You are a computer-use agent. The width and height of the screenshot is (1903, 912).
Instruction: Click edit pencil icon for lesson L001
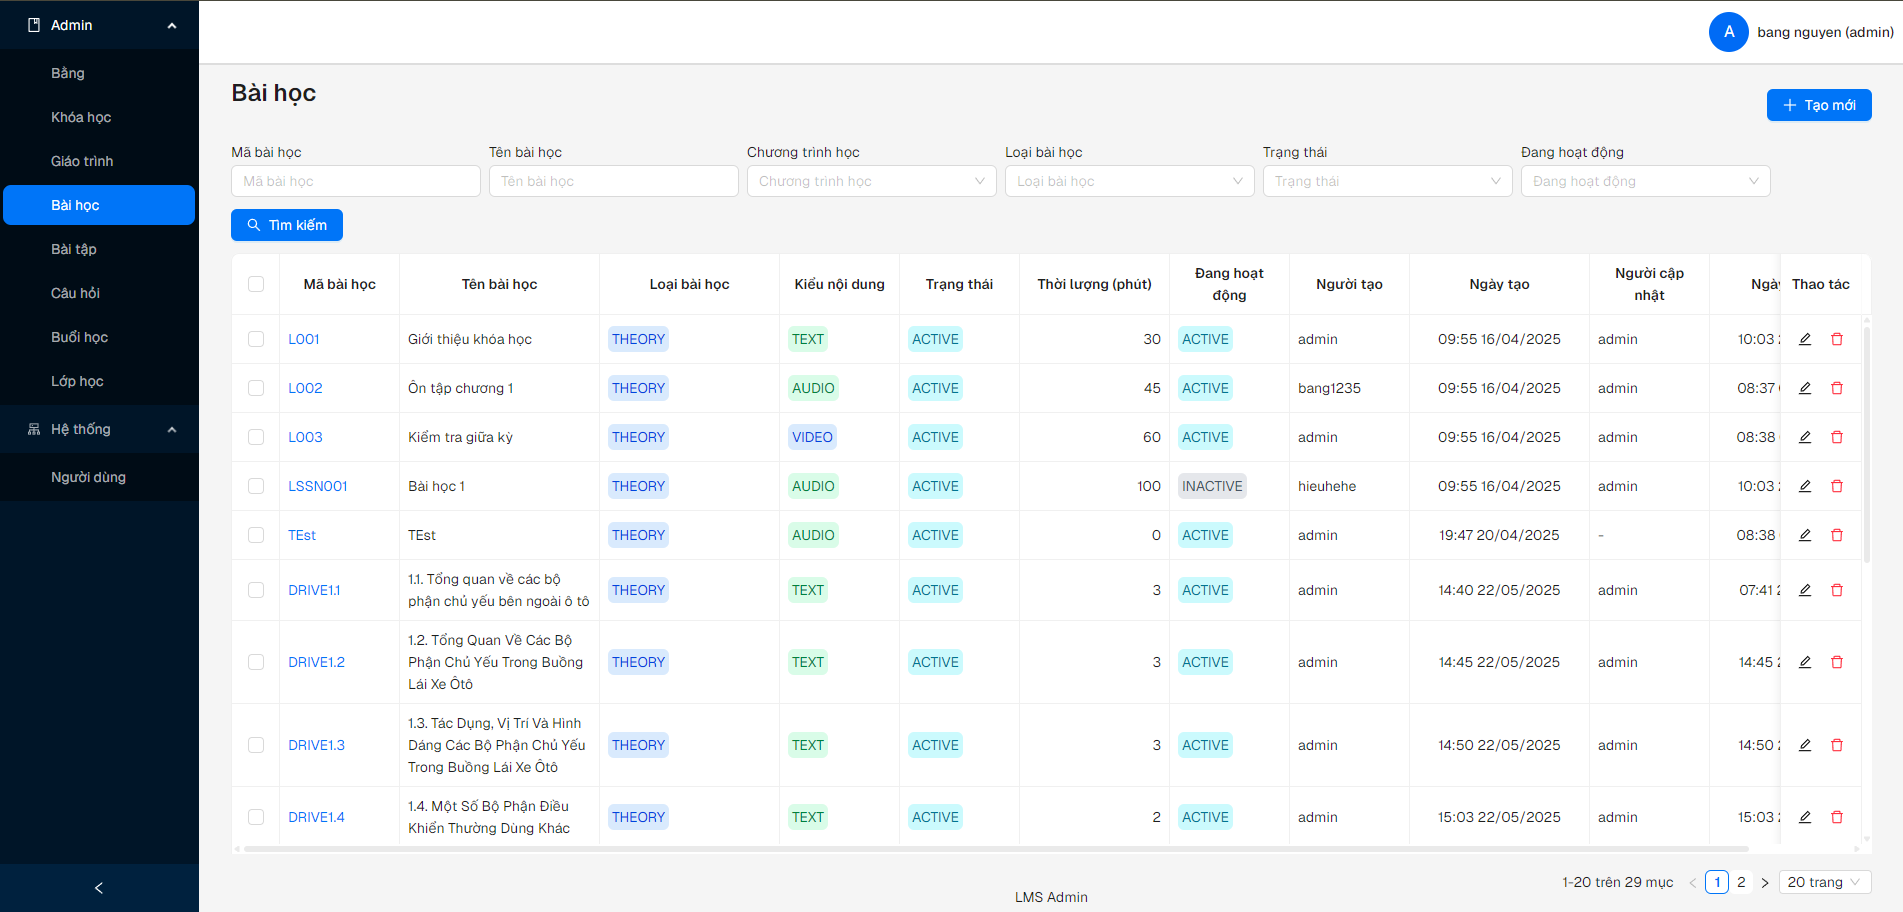point(1805,339)
